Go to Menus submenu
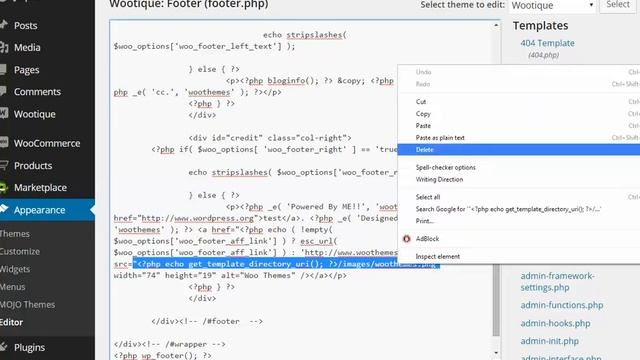 click(x=13, y=287)
